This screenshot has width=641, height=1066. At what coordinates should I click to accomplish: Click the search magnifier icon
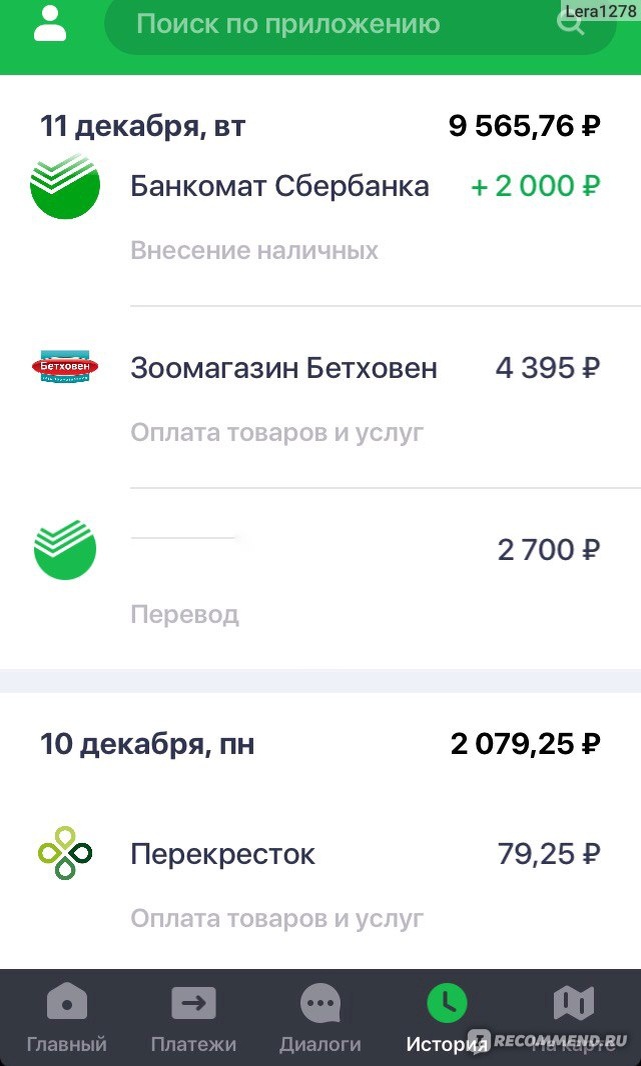coord(570,24)
